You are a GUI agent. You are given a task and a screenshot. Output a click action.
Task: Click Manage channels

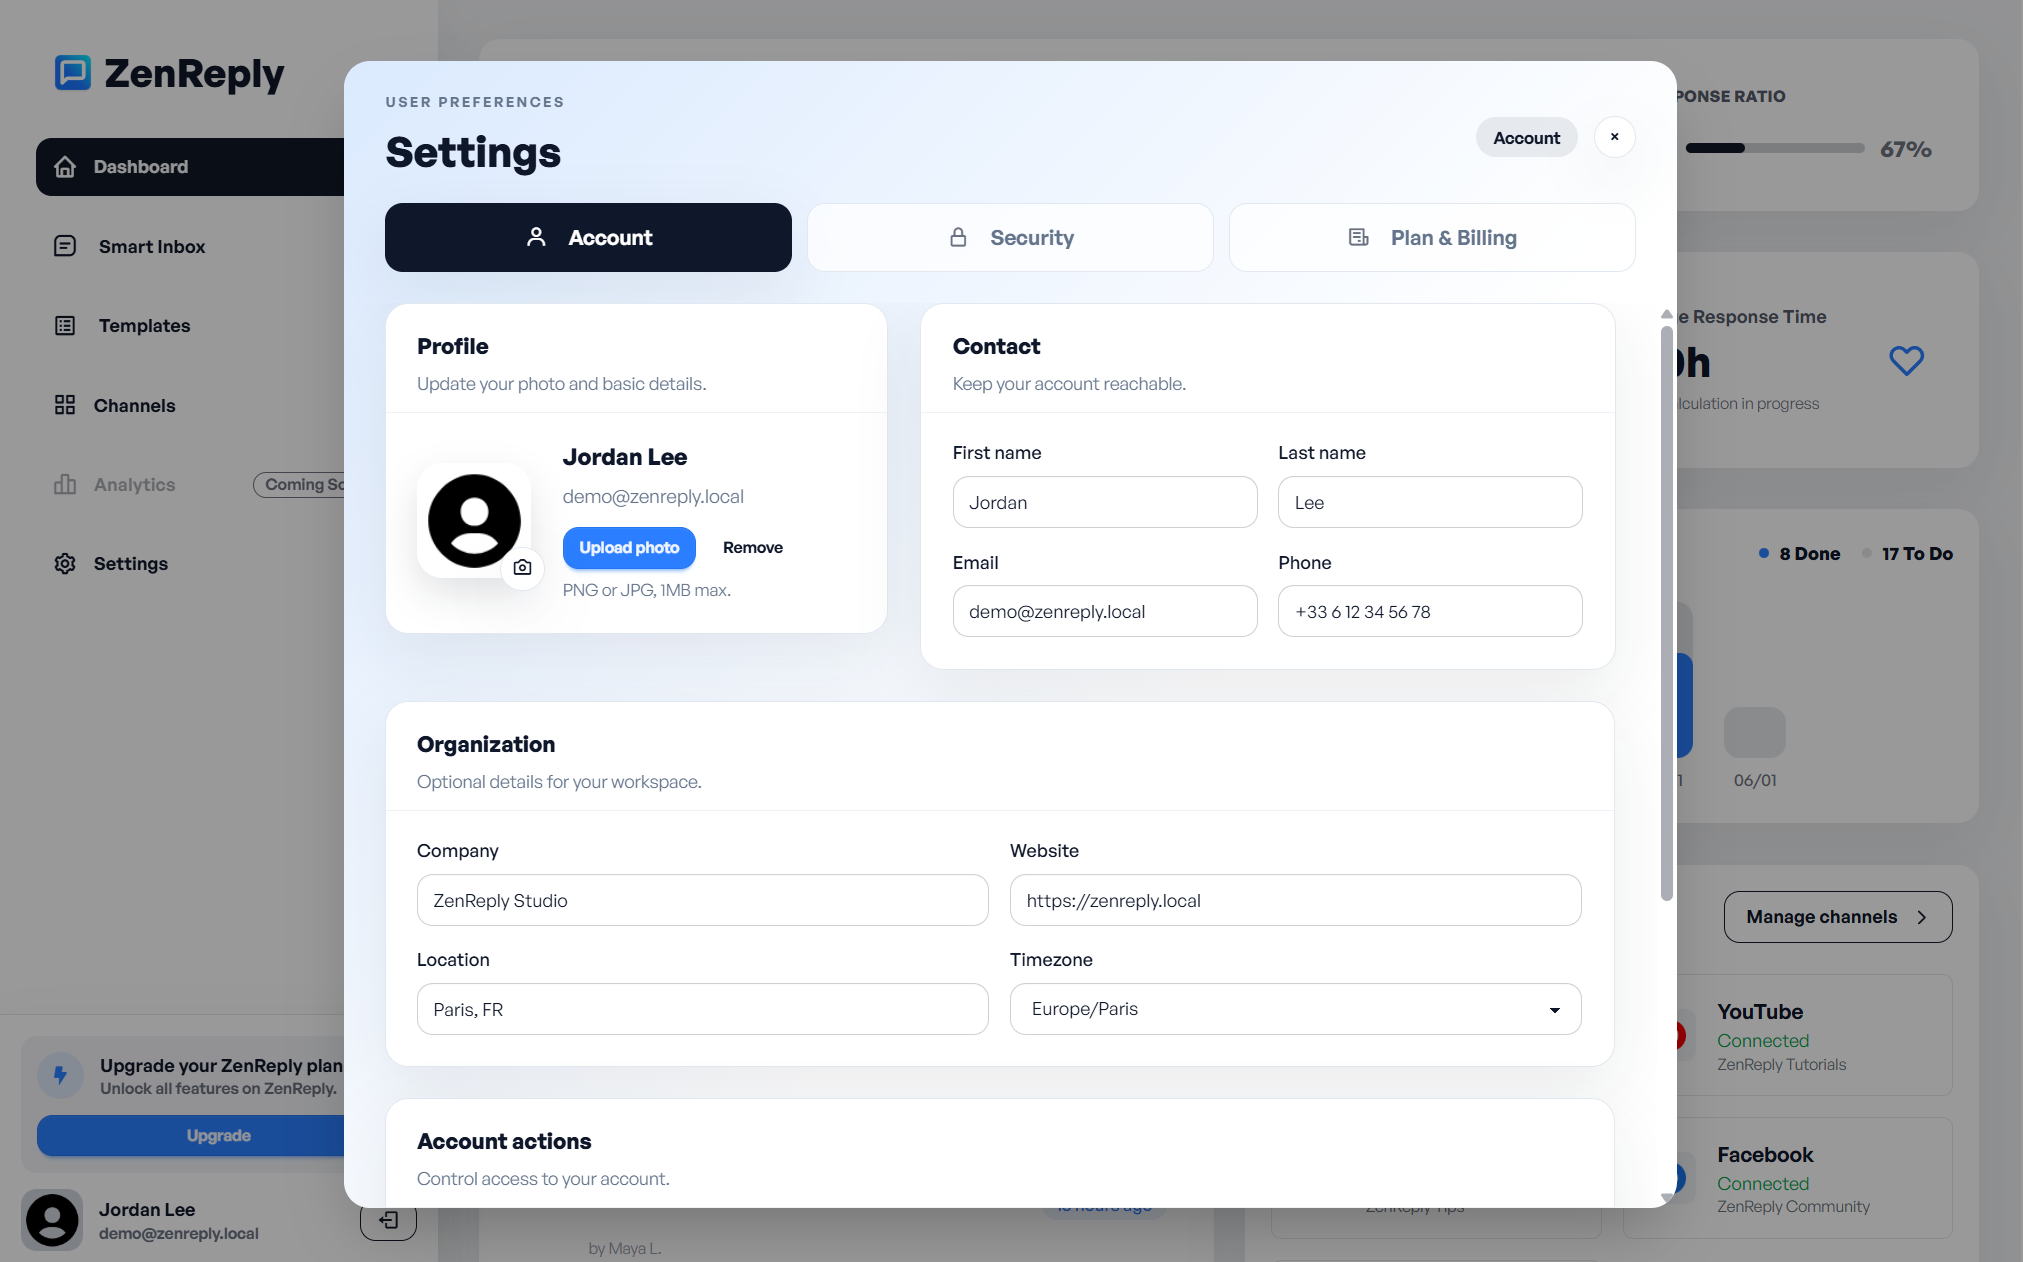coord(1837,916)
